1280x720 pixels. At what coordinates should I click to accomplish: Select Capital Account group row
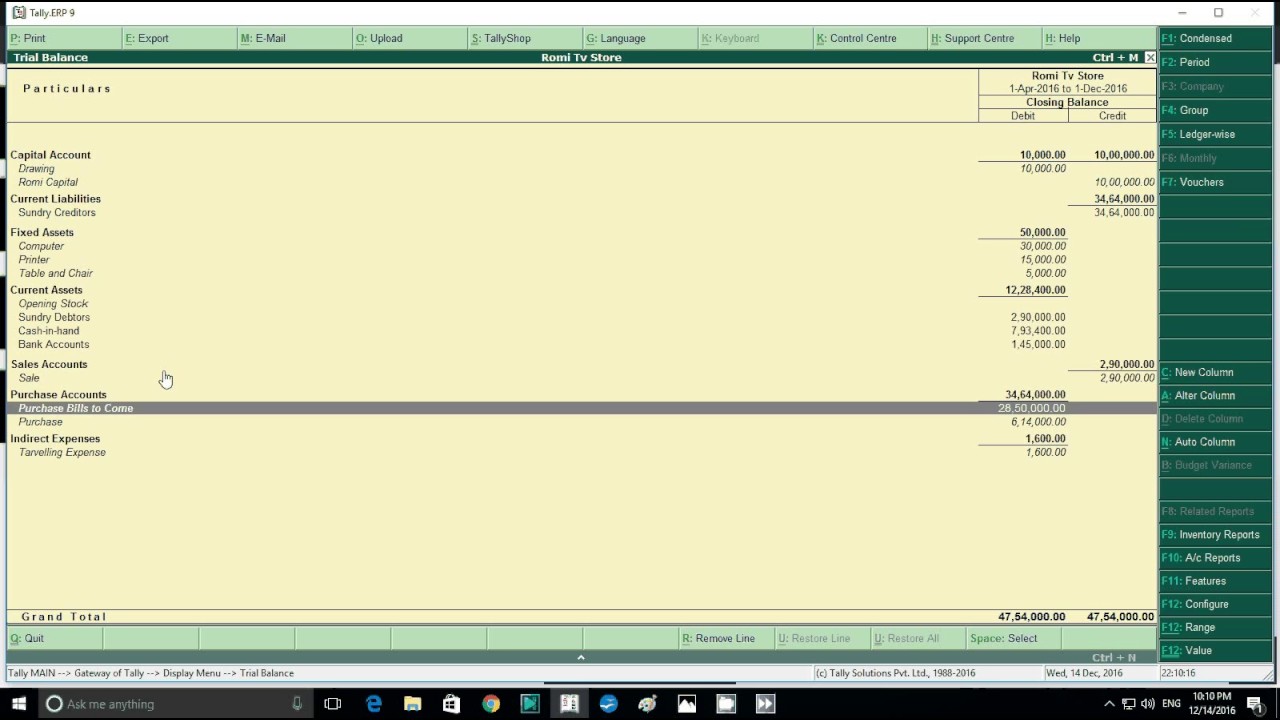(x=582, y=155)
